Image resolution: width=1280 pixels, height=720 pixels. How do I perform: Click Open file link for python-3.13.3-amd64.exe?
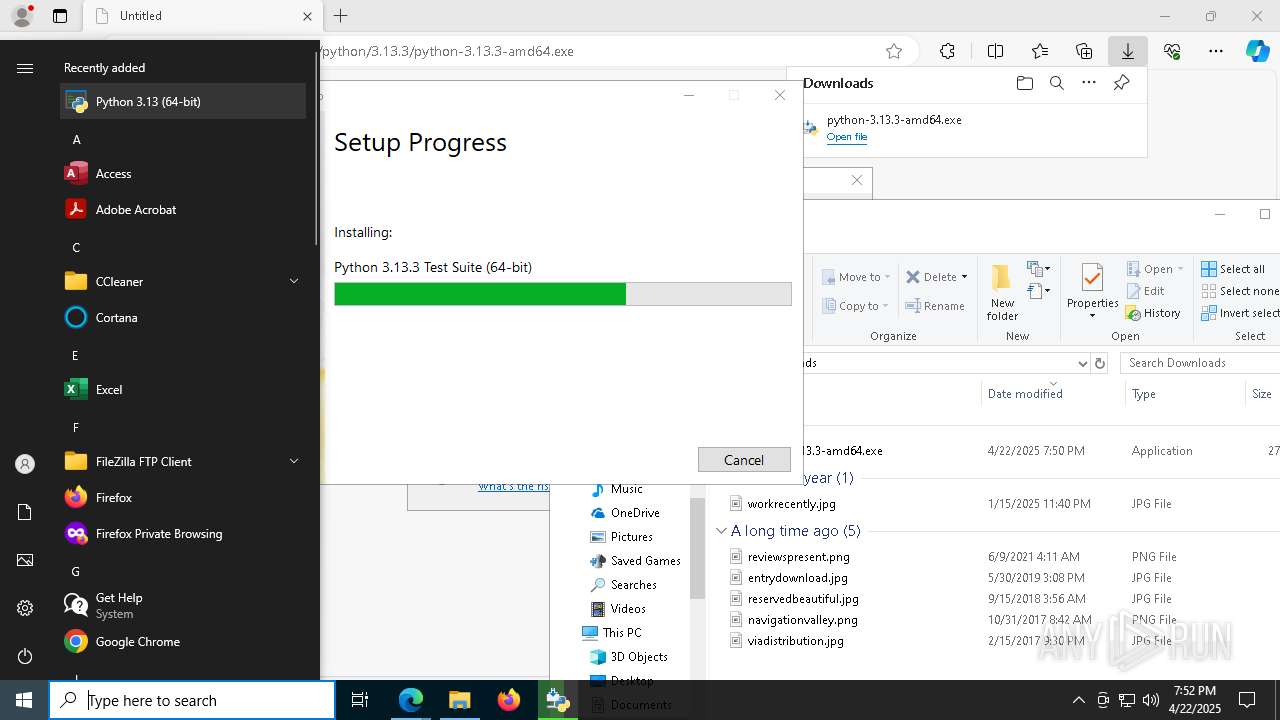(x=847, y=137)
